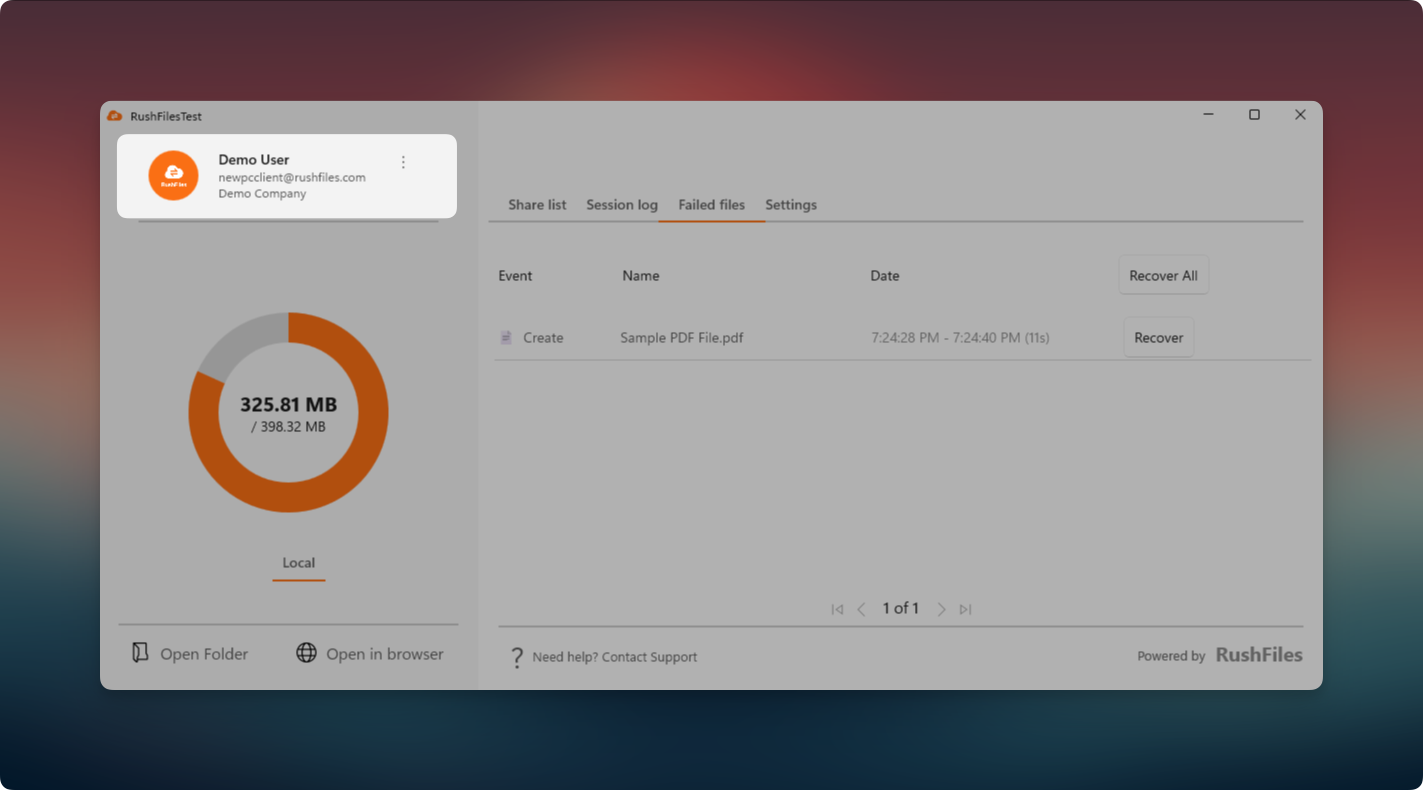Minimize the RushFilesTest window
Screen dimensions: 1423x790
1208,115
